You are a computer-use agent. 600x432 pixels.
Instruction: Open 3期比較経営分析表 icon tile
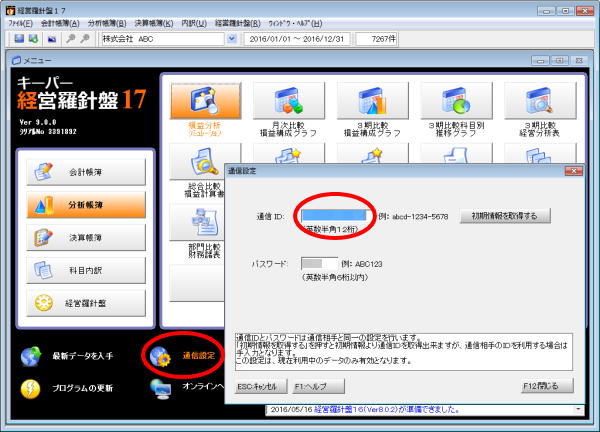pyautogui.click(x=540, y=101)
